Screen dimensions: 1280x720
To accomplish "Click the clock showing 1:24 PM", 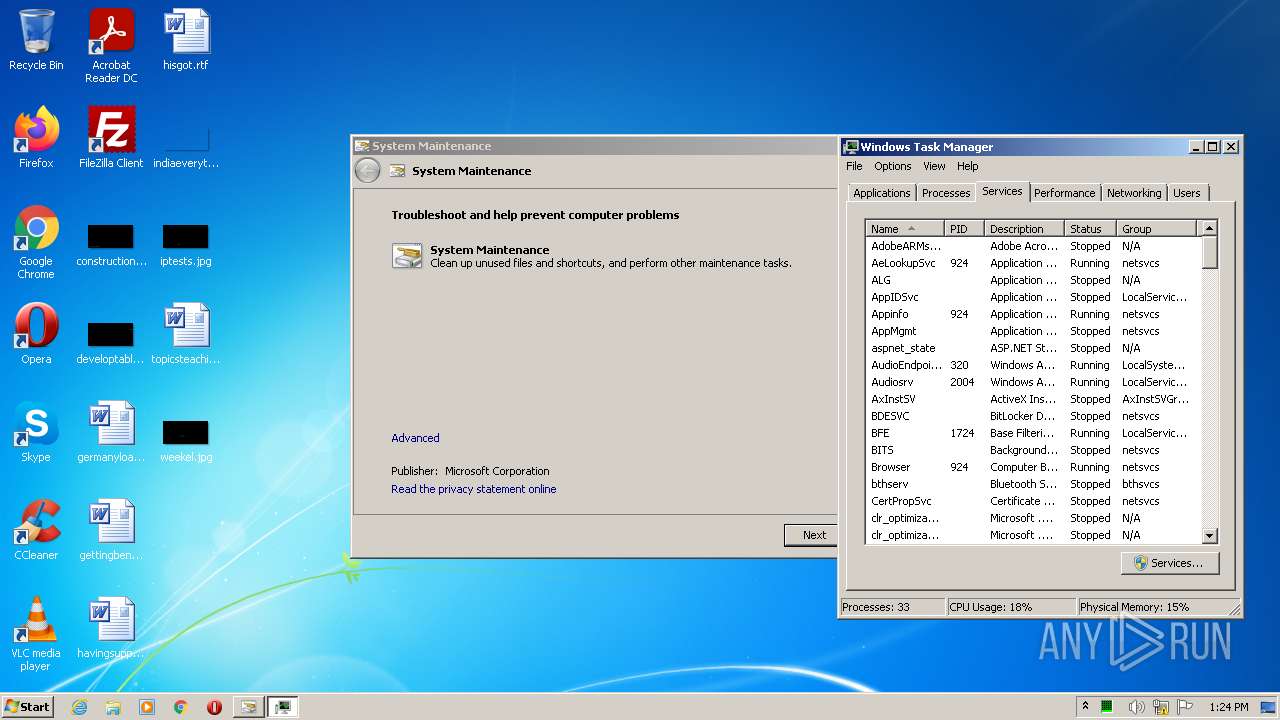I will [x=1228, y=707].
